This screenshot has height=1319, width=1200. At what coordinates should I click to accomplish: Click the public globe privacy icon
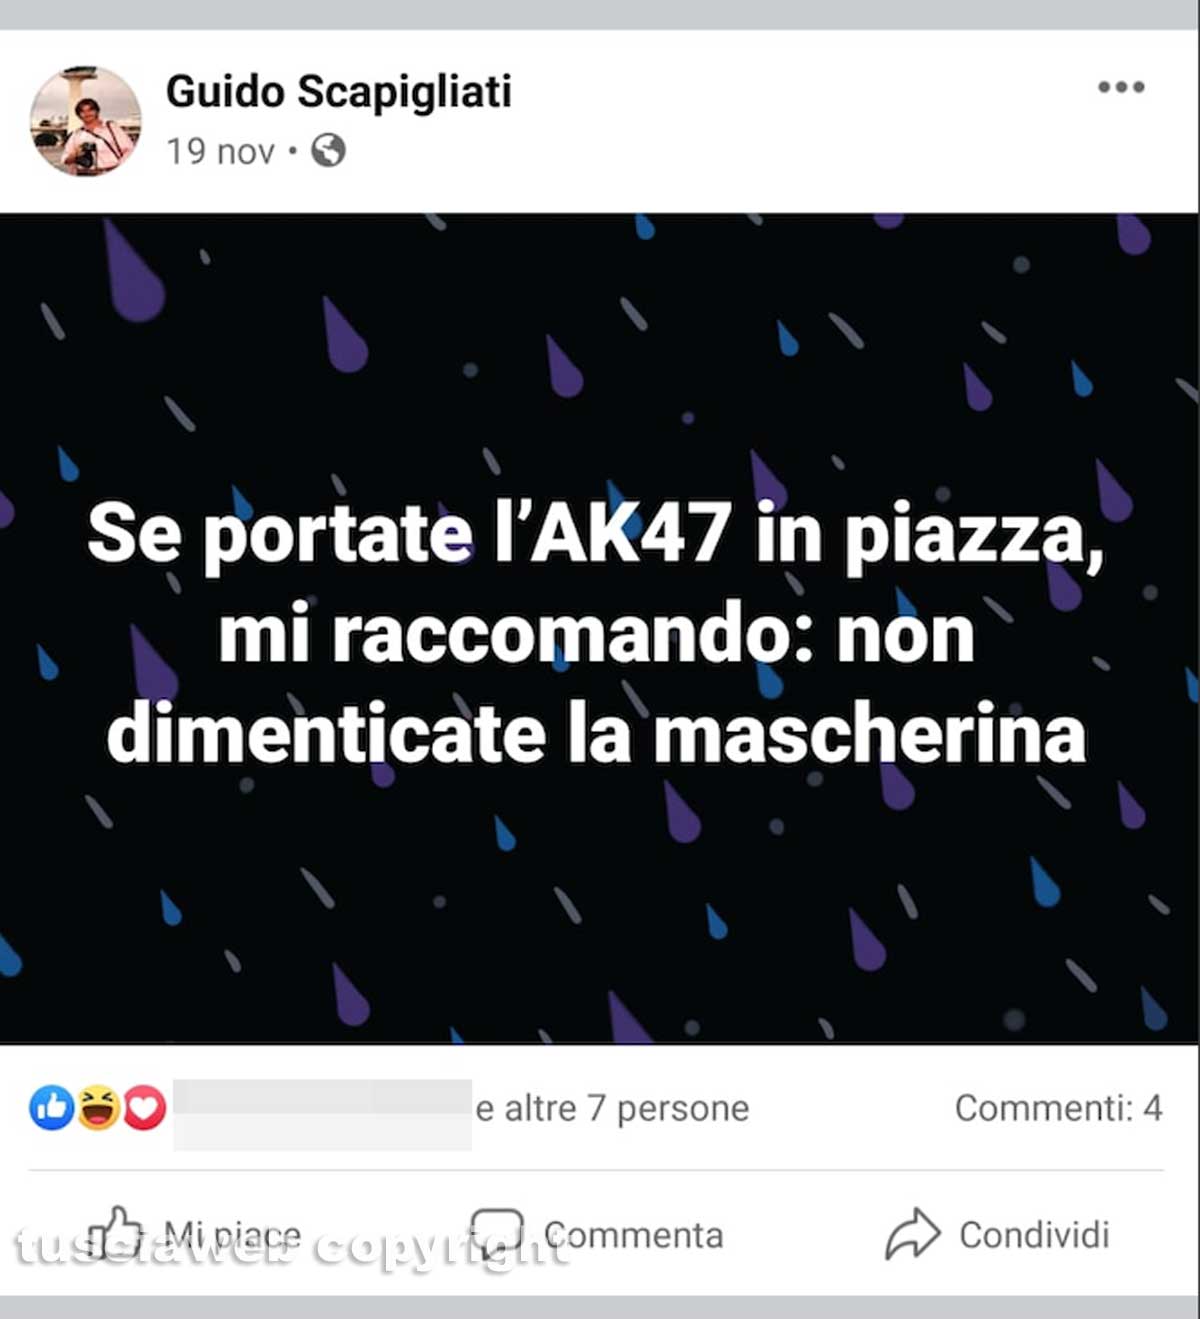click(x=329, y=151)
